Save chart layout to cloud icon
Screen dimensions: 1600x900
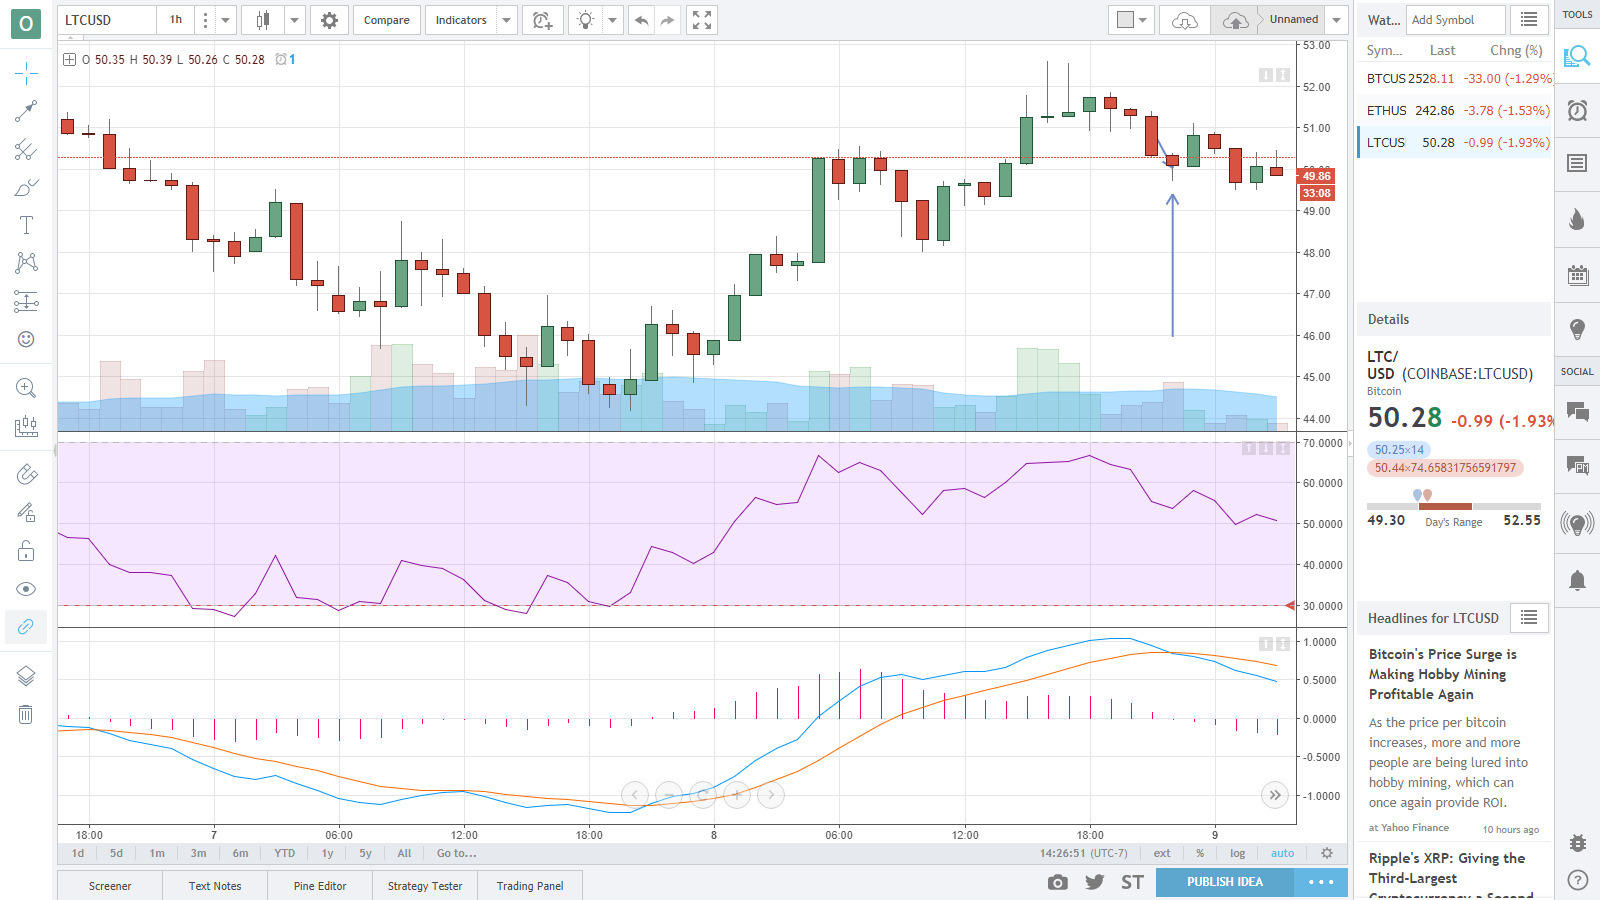coord(1236,20)
